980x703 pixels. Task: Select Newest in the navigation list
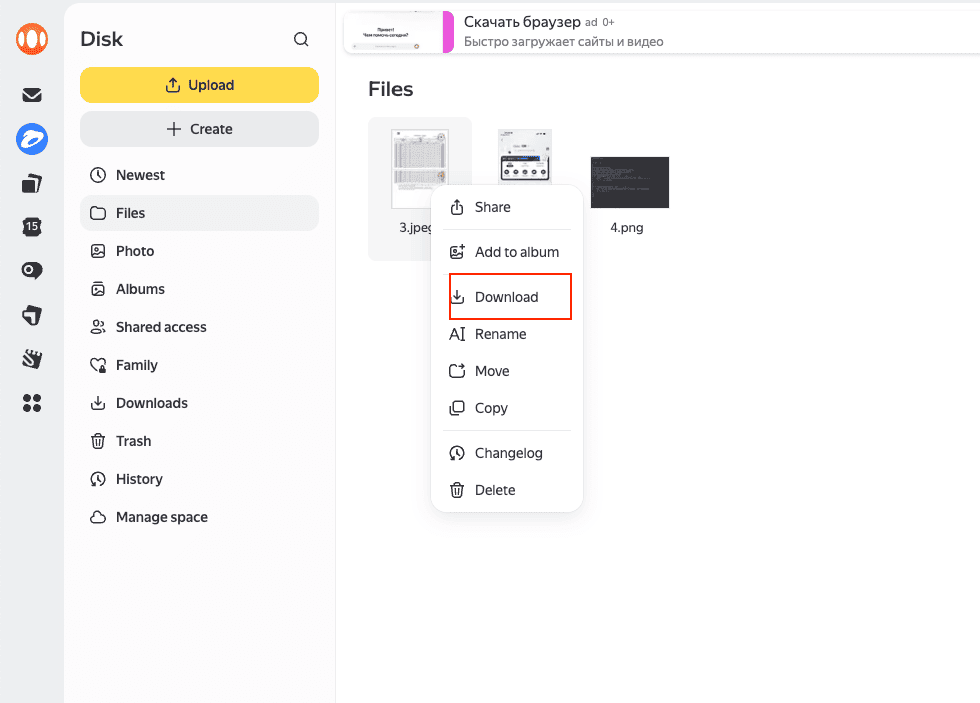click(x=140, y=174)
